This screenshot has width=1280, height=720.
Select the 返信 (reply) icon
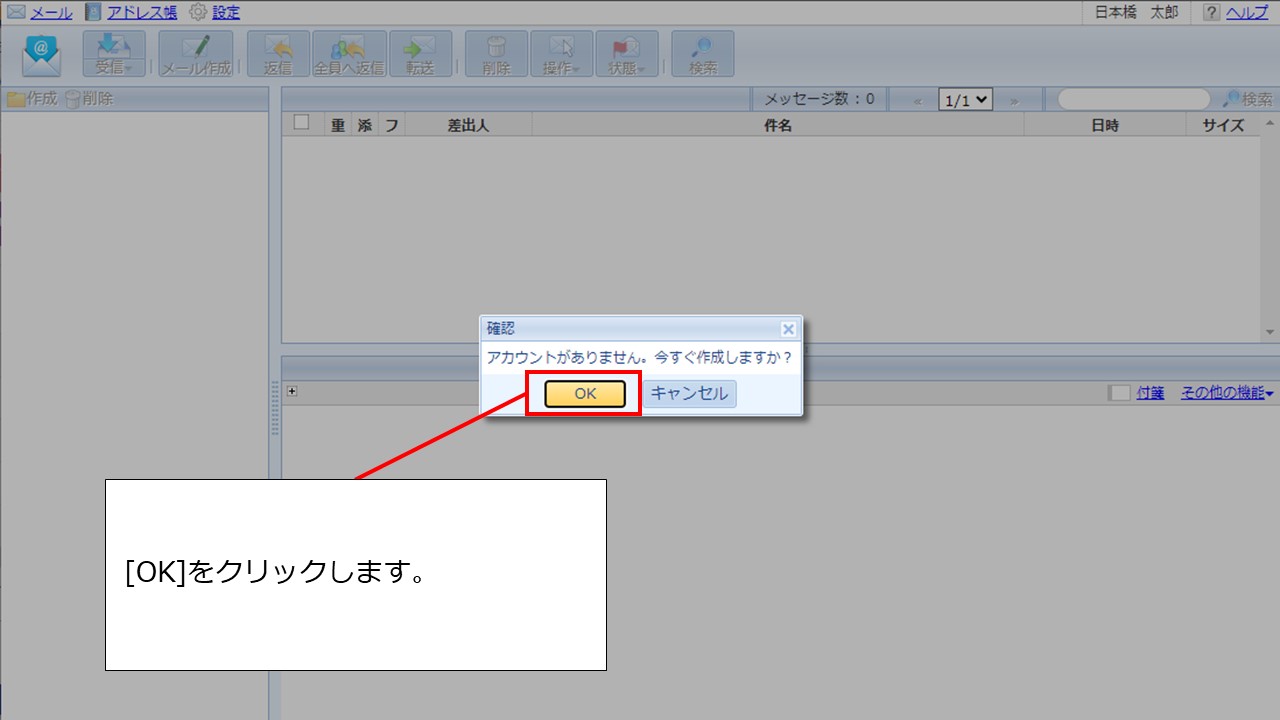277,54
